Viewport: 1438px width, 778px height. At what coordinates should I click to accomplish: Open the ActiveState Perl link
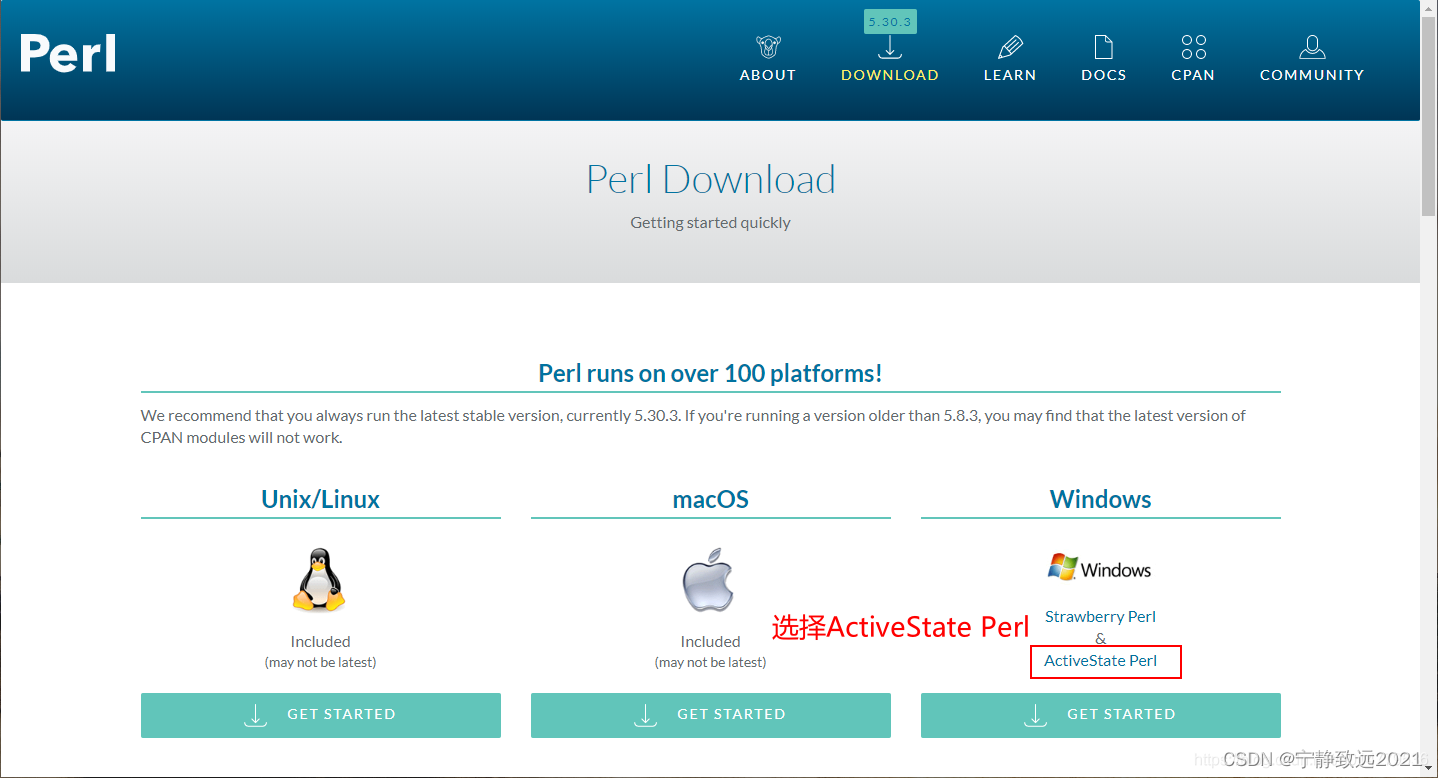click(x=1100, y=661)
